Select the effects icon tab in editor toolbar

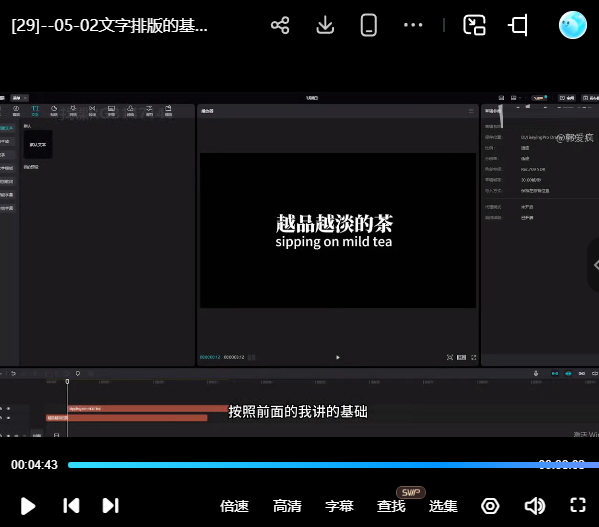click(73, 111)
